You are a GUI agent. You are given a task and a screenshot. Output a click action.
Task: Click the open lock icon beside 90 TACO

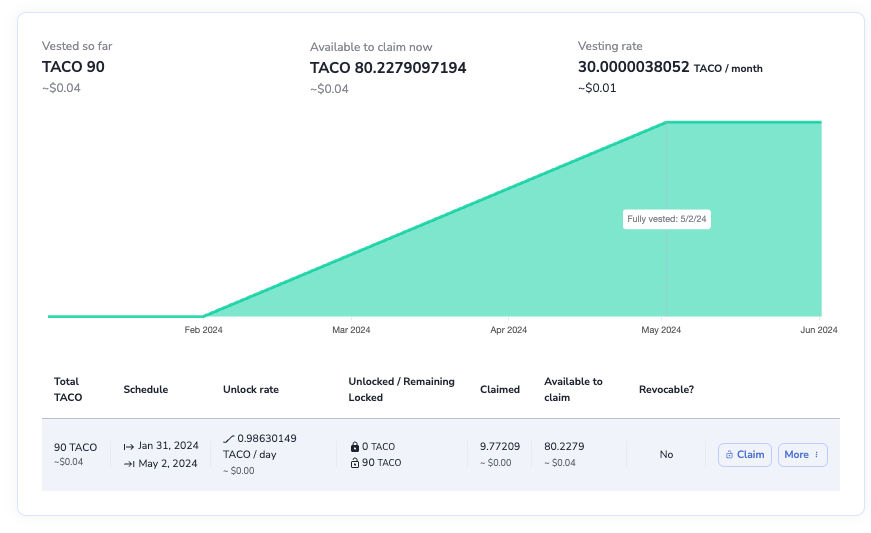pos(354,462)
